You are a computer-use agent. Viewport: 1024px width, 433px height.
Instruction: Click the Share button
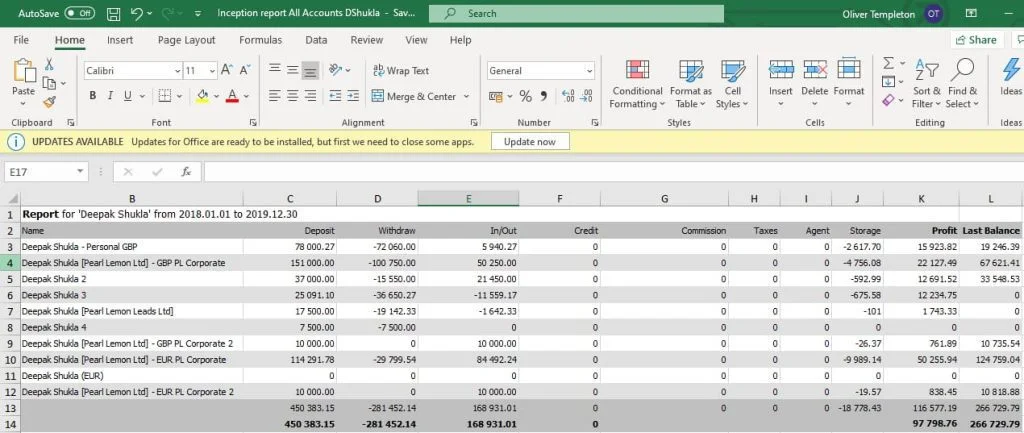click(976, 40)
